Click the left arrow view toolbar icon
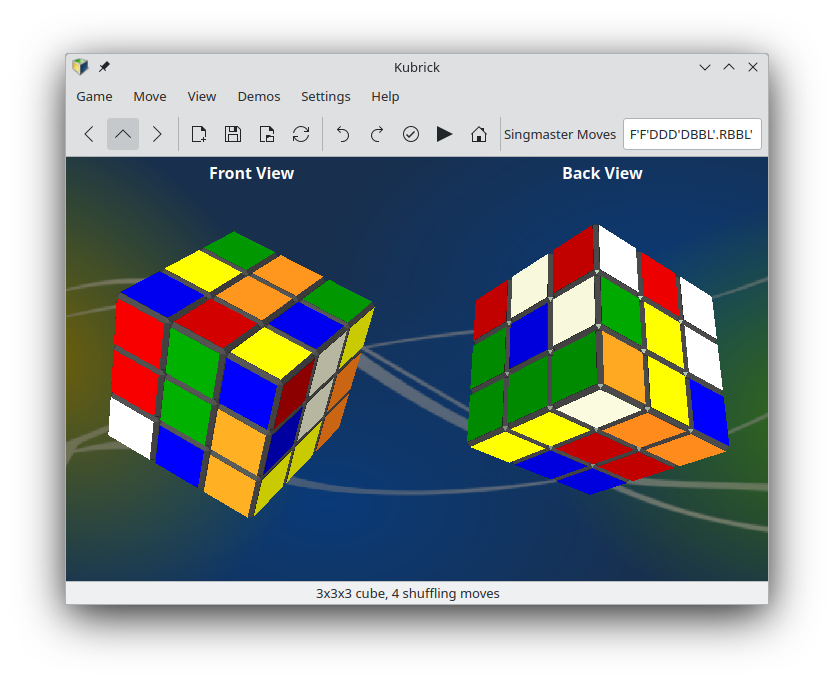 (89, 134)
